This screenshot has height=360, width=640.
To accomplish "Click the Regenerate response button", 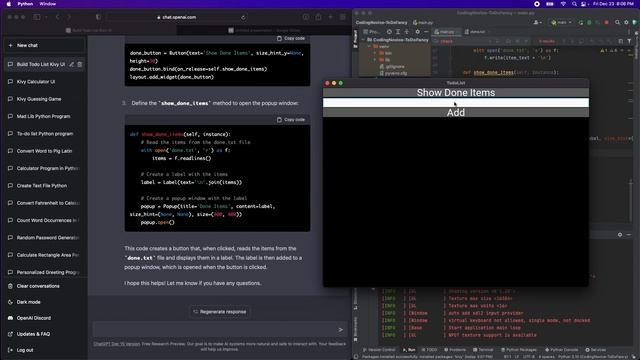I will 220,312.
